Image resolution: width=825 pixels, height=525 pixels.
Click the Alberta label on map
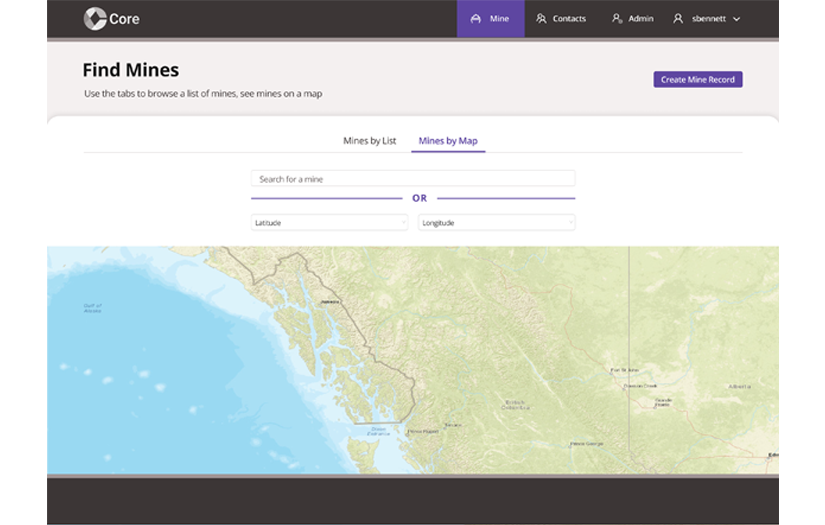[x=739, y=387]
